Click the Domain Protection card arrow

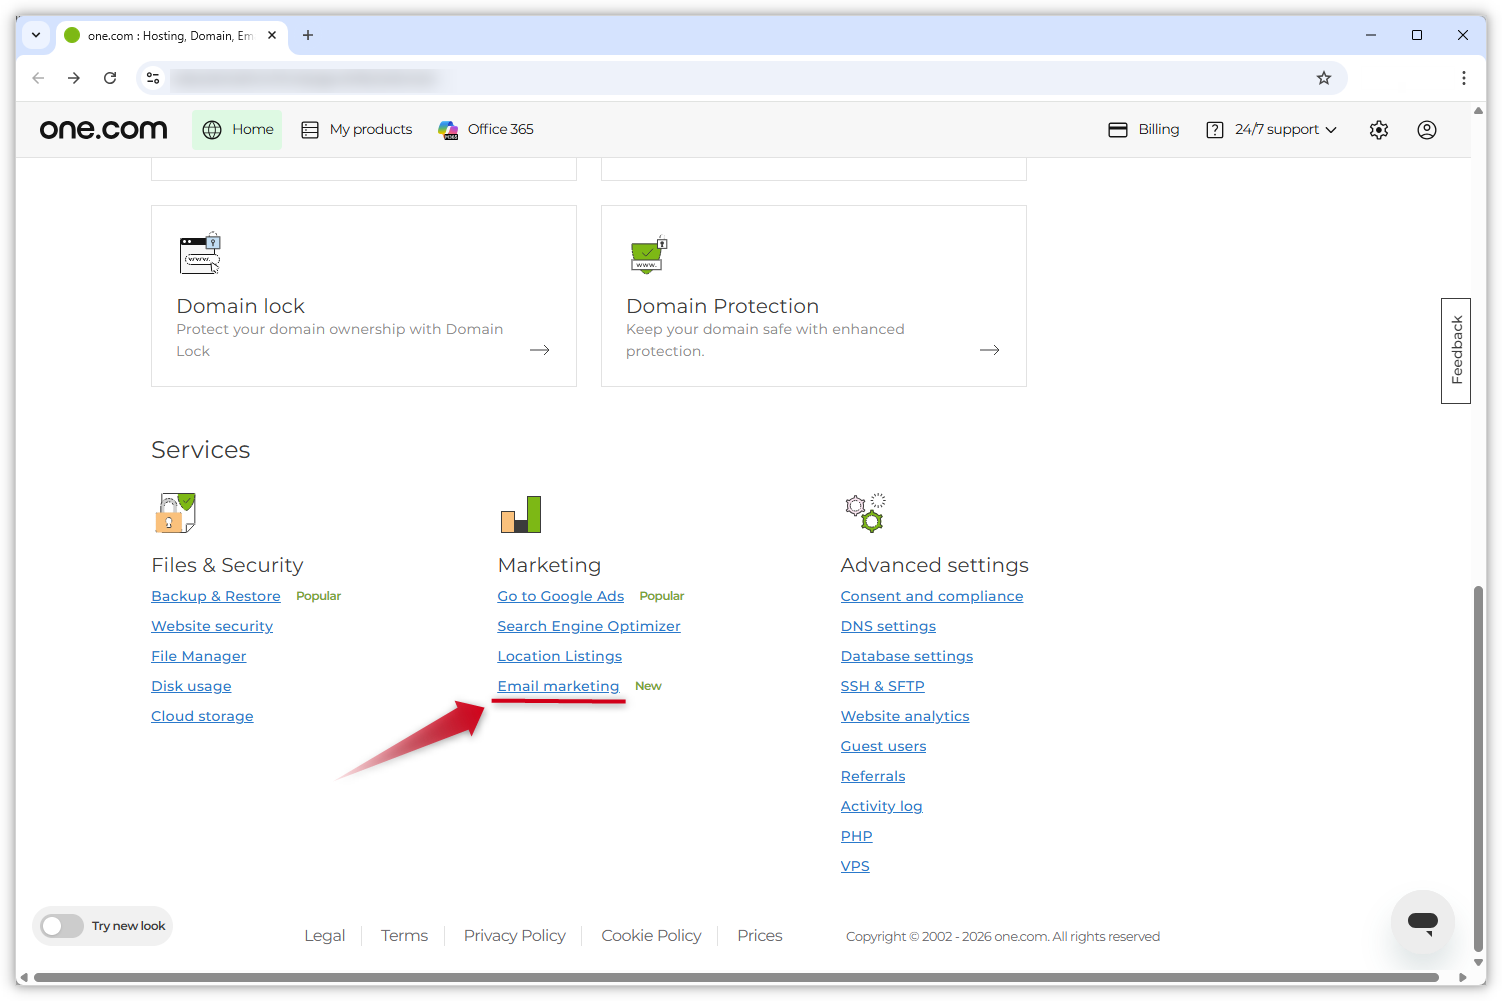(990, 350)
